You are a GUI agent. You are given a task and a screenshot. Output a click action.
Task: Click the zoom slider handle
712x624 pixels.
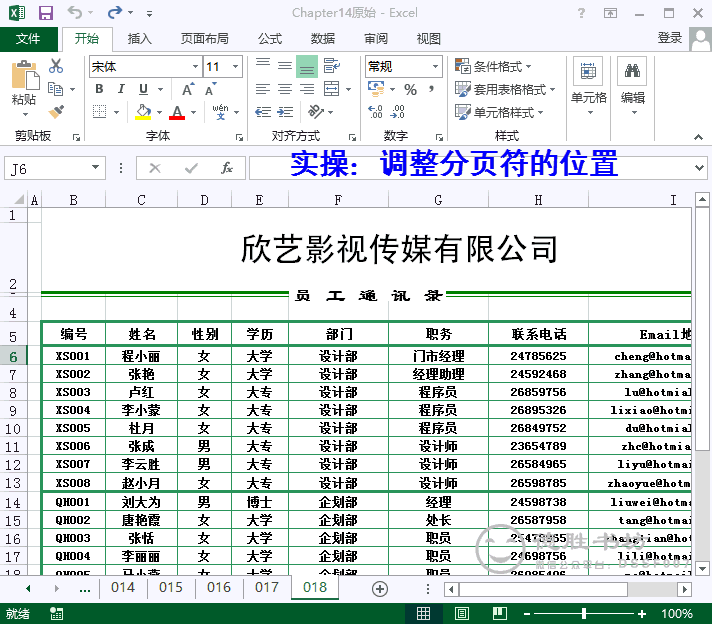[584, 614]
